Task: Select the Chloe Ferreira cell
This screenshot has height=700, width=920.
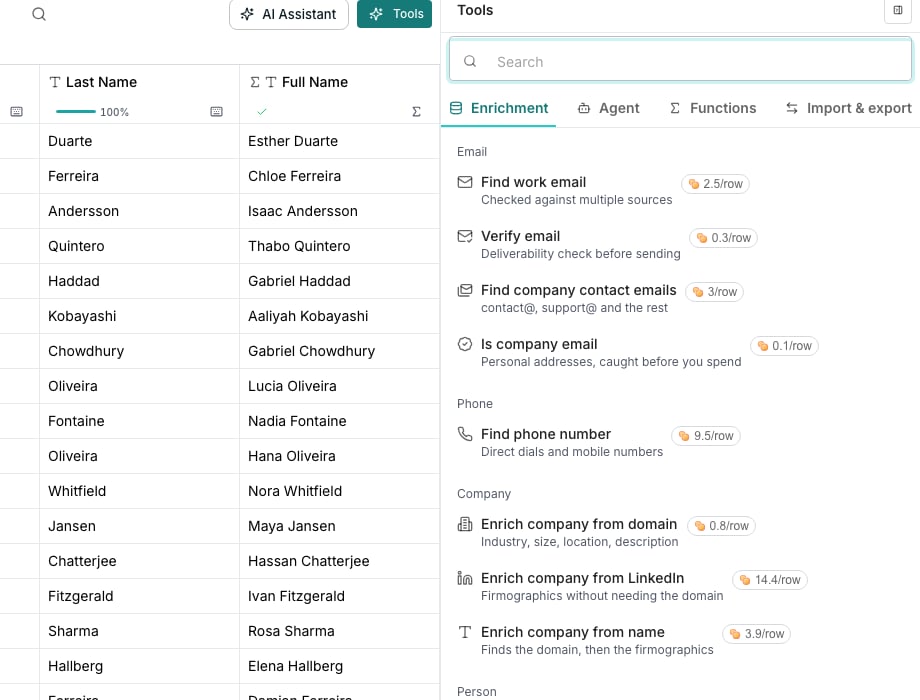Action: coord(339,176)
